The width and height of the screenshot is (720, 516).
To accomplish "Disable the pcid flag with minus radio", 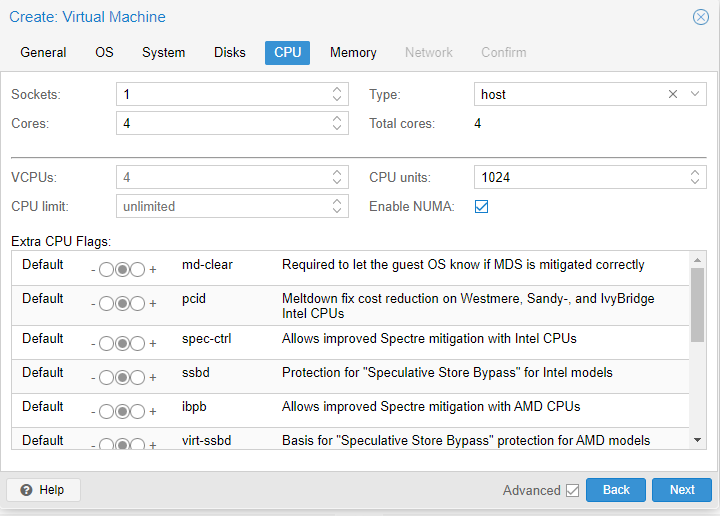I will coord(106,303).
